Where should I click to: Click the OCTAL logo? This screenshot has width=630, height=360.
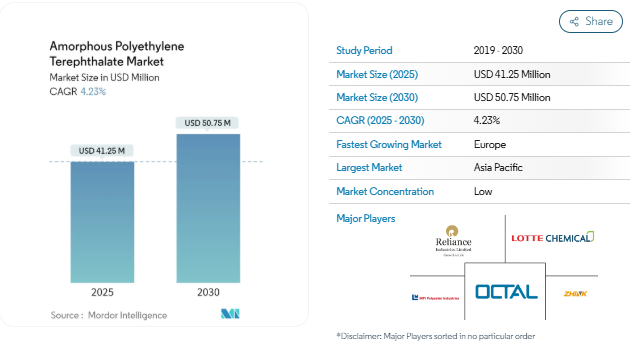(506, 292)
